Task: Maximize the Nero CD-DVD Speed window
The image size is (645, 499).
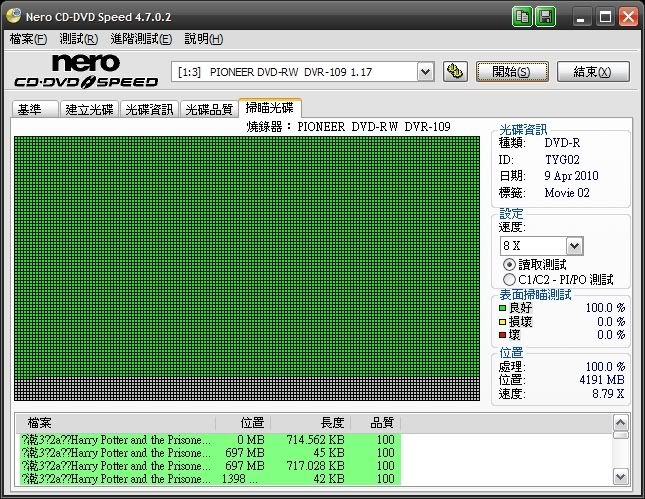Action: (605, 17)
